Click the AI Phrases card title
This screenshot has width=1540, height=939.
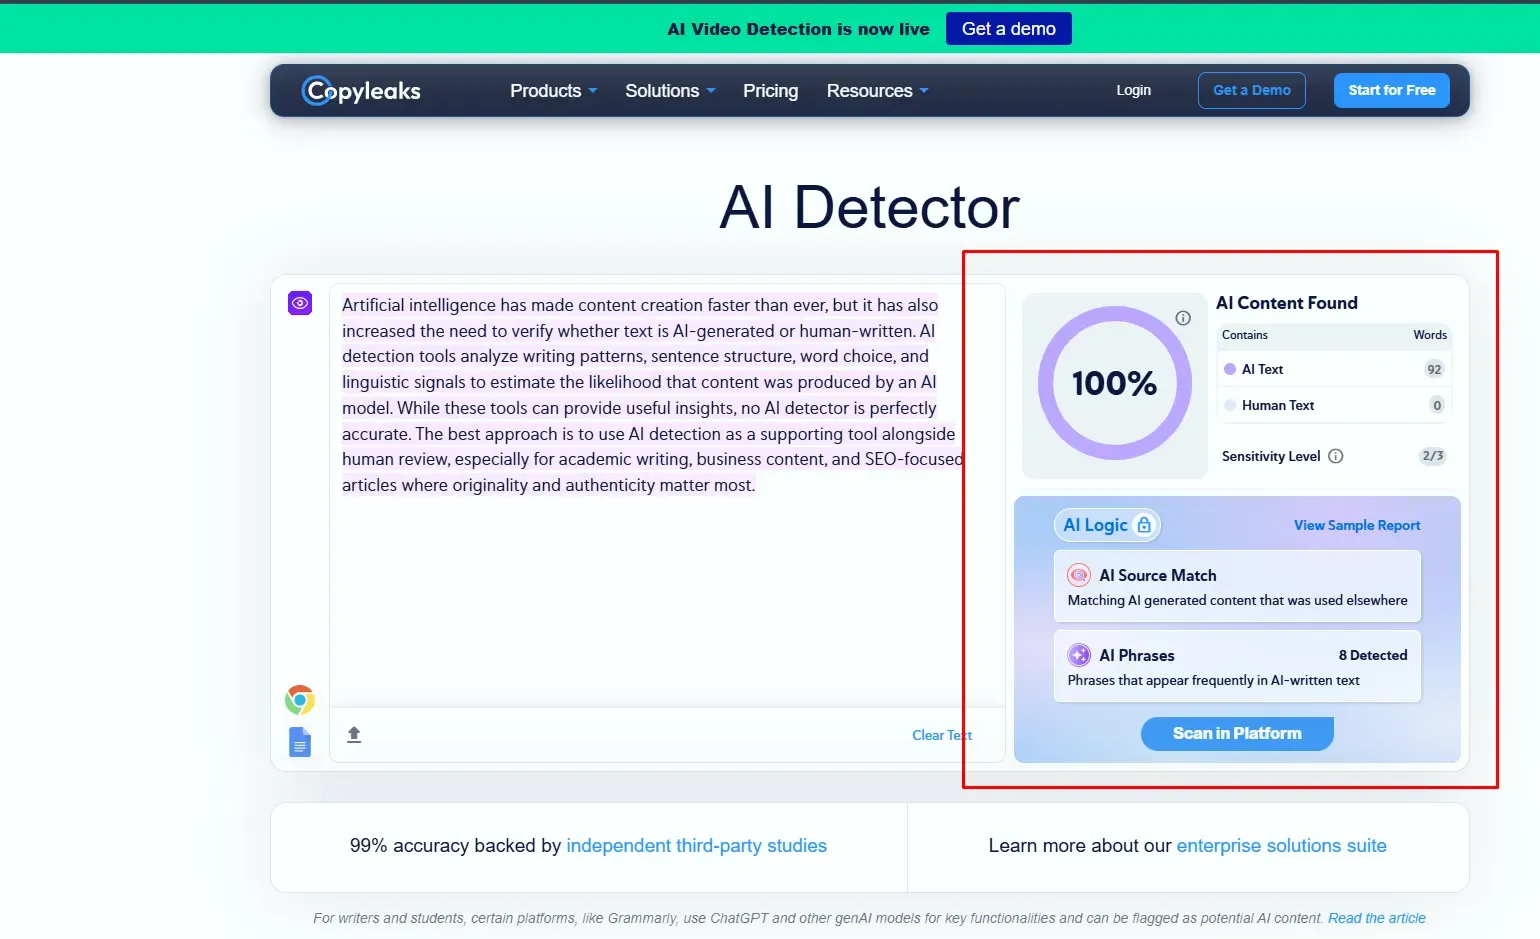pyautogui.click(x=1137, y=655)
